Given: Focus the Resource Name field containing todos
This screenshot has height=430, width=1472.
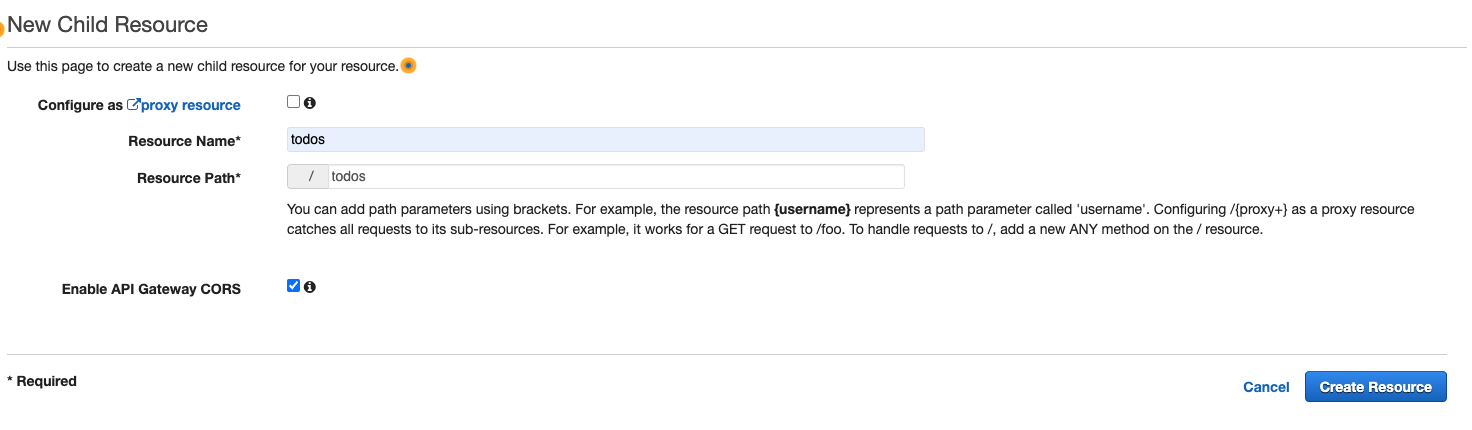Looking at the screenshot, I should [x=605, y=140].
